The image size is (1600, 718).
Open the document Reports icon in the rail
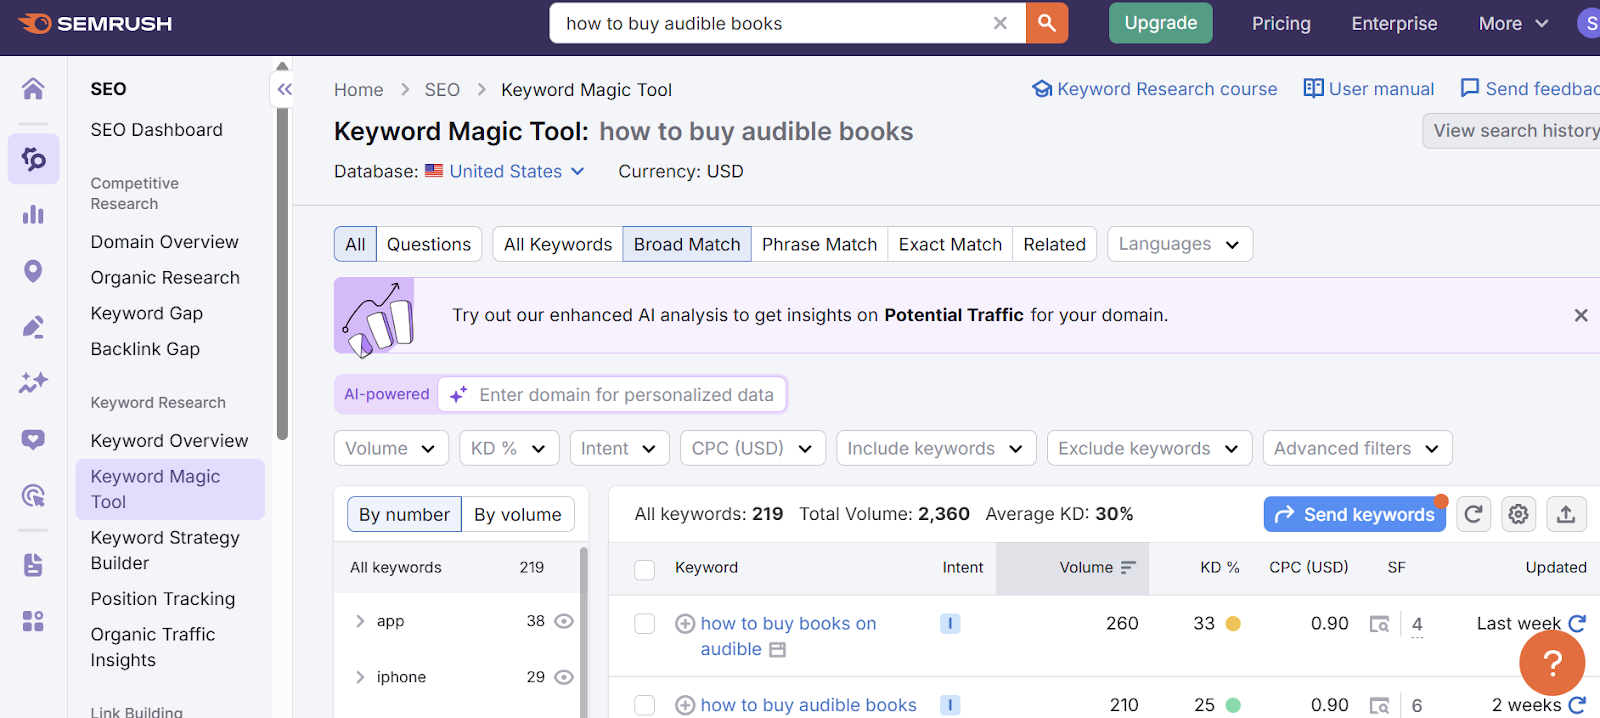pos(33,565)
